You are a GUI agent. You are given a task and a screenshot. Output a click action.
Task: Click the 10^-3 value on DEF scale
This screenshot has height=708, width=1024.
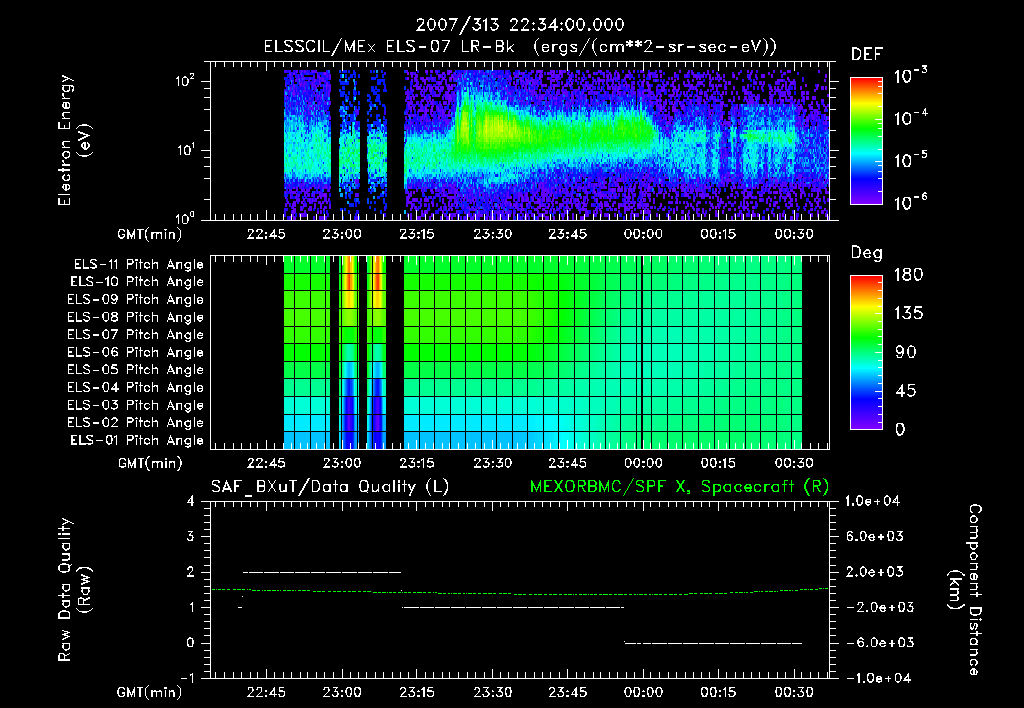click(910, 76)
